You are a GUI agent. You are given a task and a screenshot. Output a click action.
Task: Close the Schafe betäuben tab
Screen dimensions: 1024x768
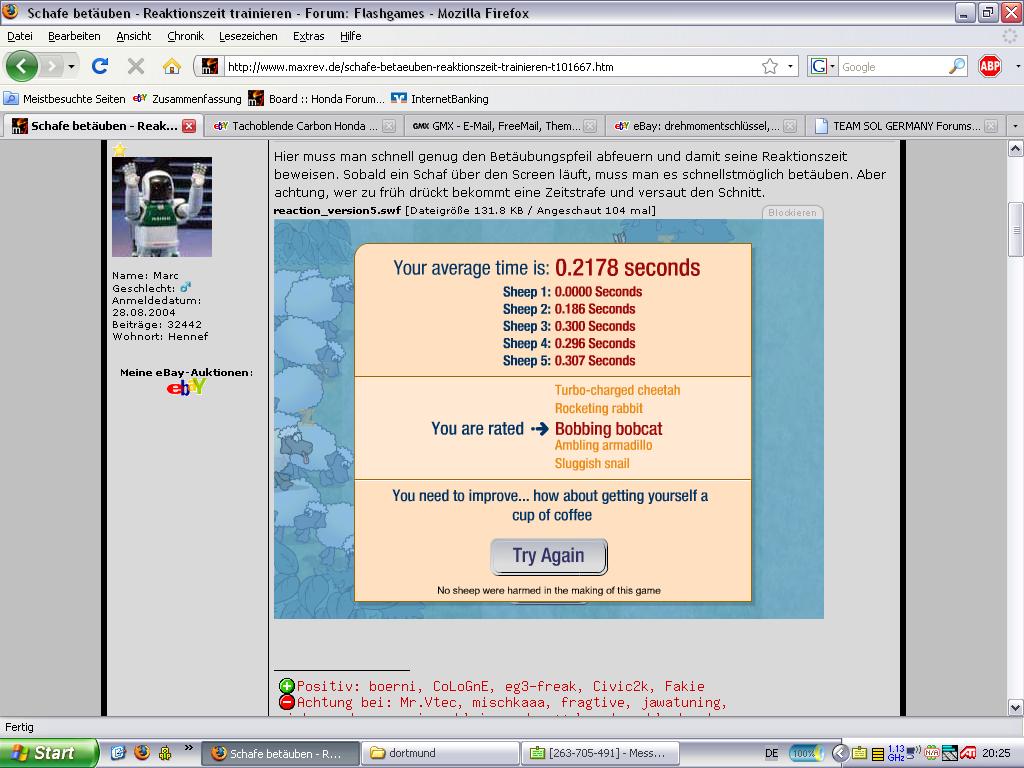click(x=189, y=126)
